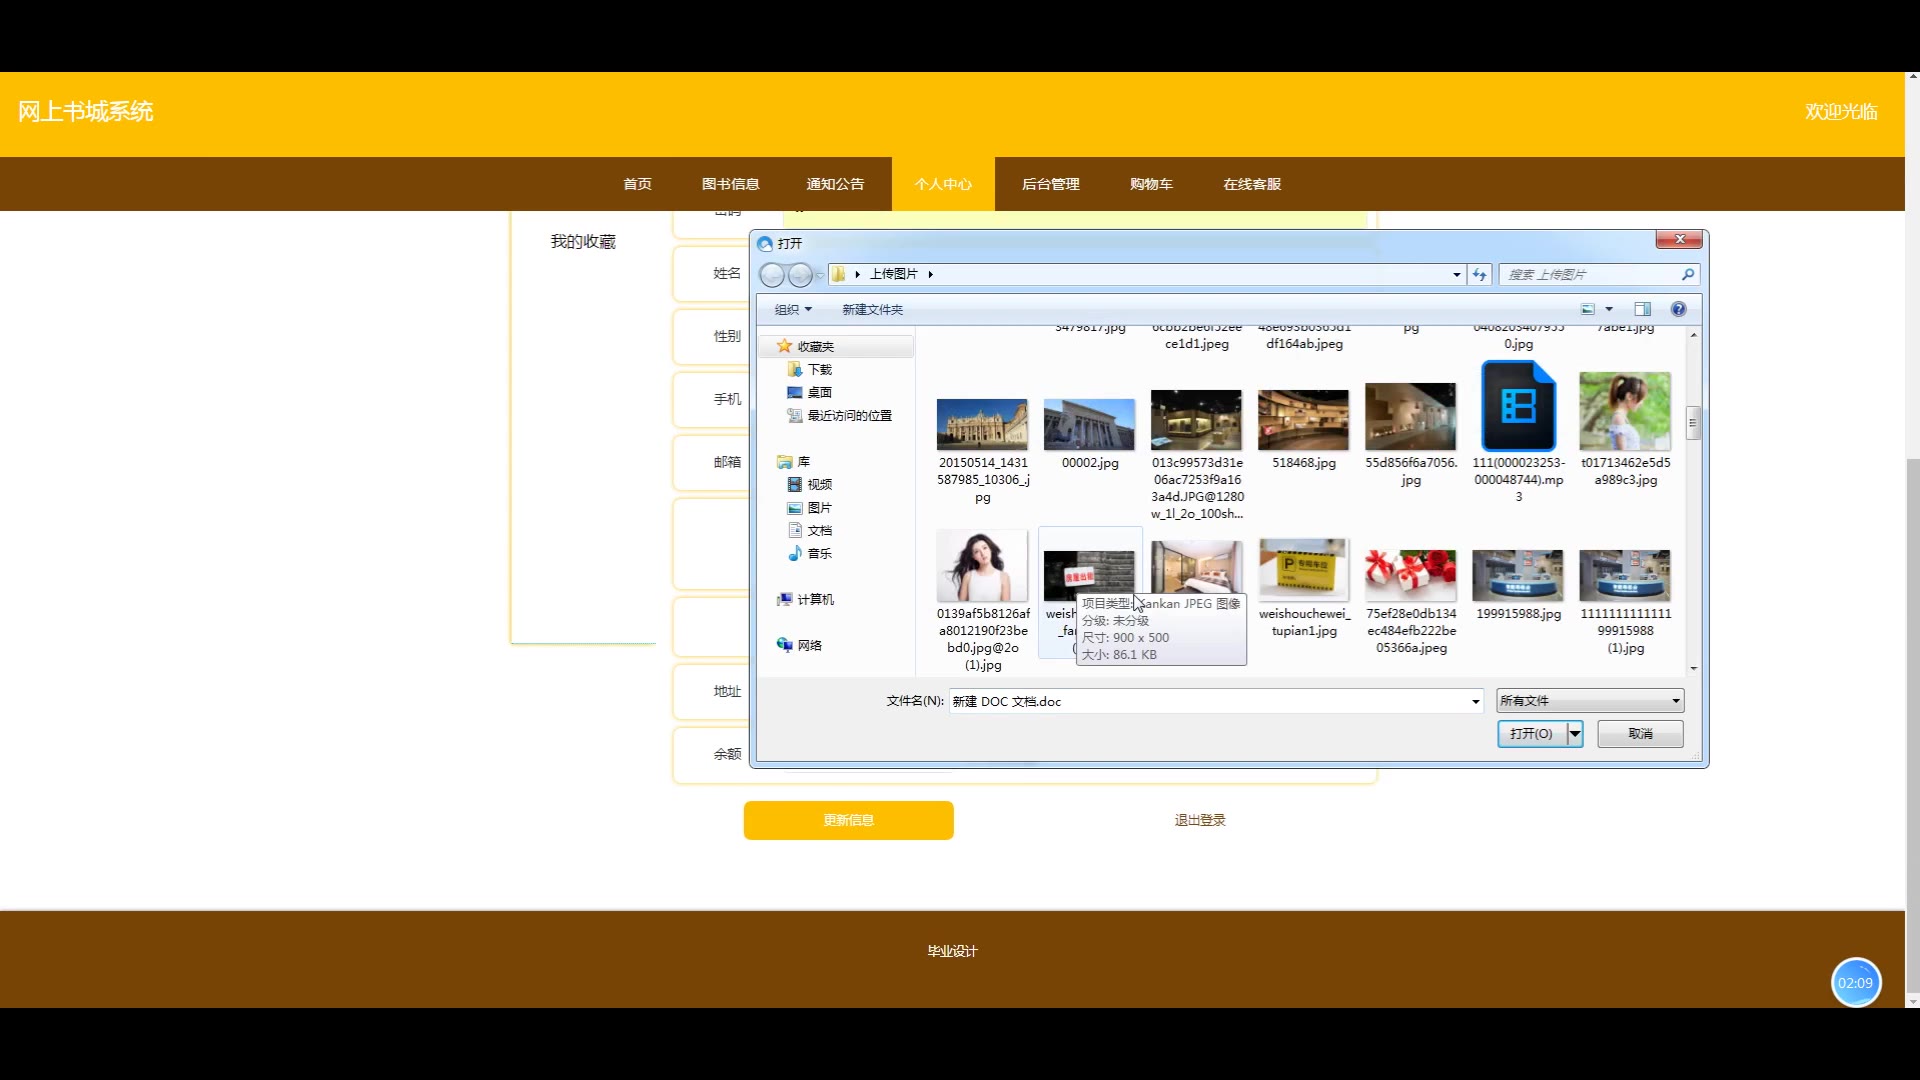Open Downloads folder in favorites
Viewport: 1920px width, 1080px height.
819,369
